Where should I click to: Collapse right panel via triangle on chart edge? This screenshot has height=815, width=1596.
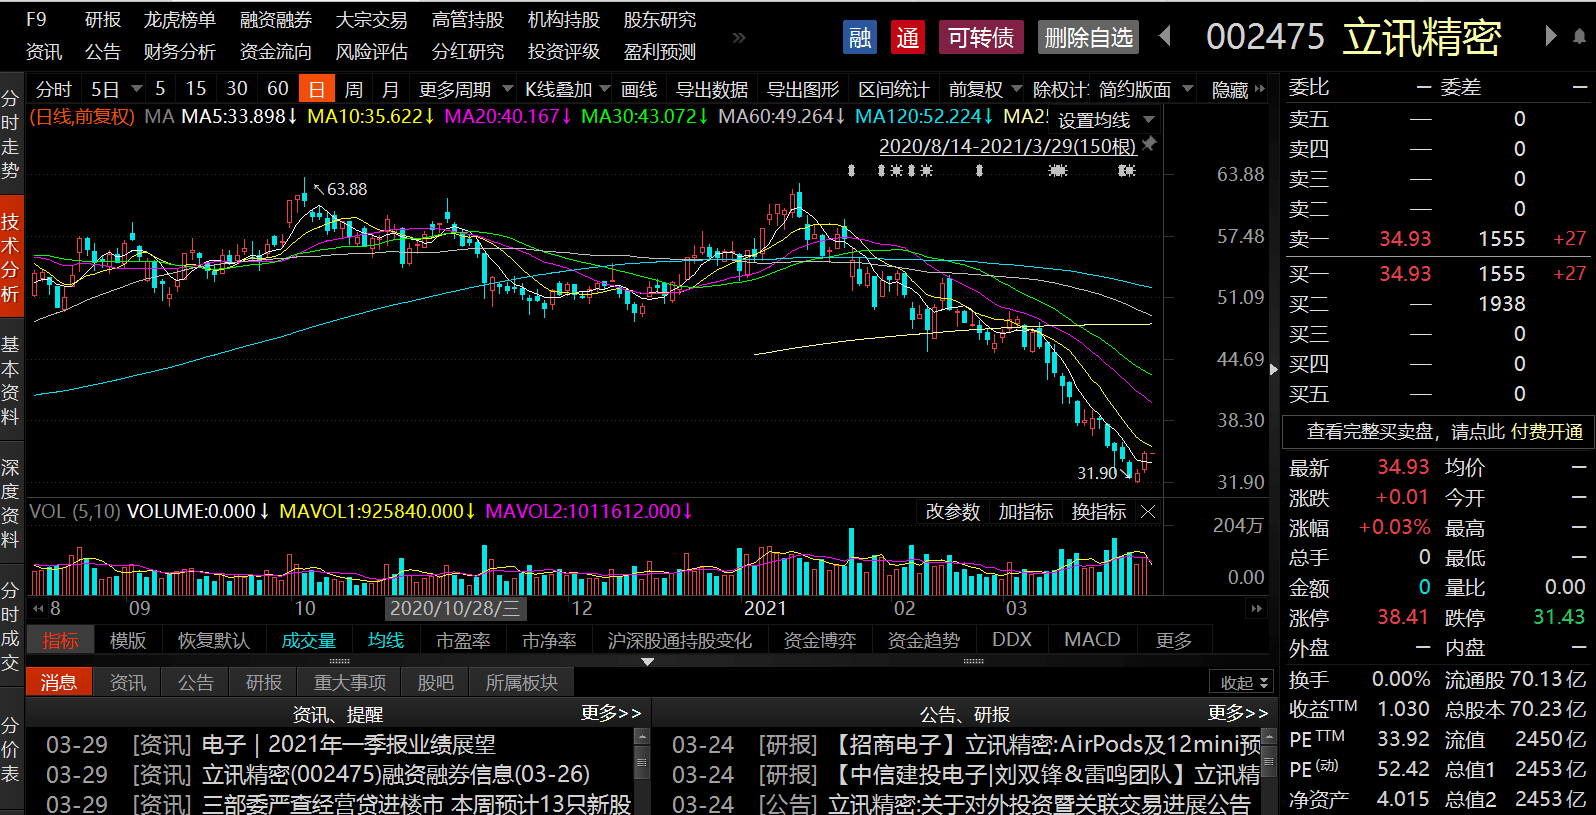click(1274, 369)
